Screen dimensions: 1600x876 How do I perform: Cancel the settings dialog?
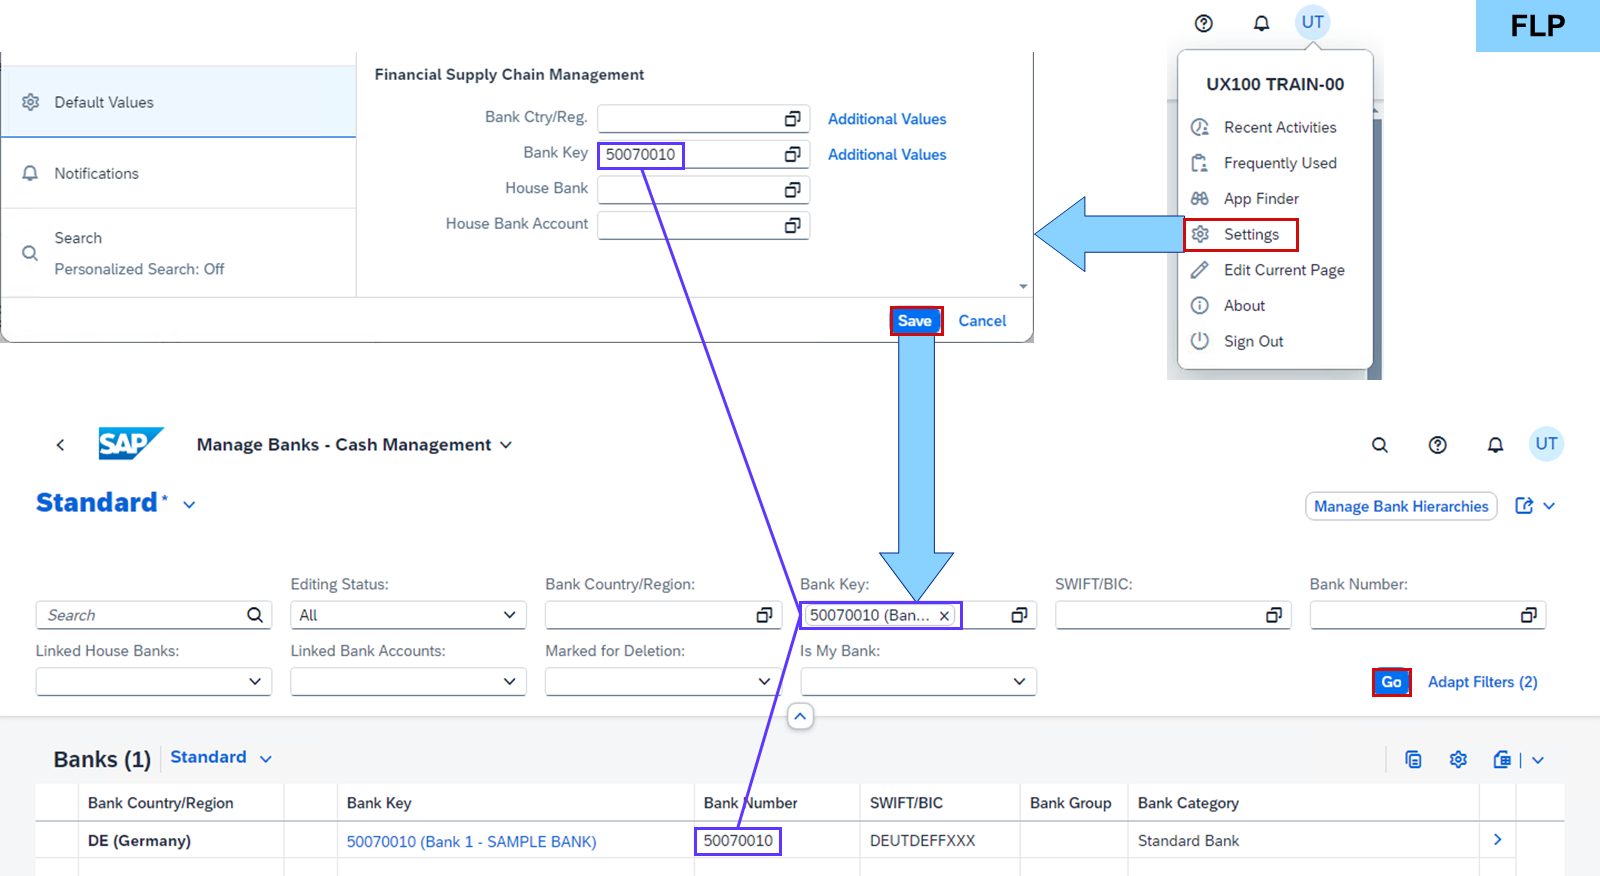point(982,321)
